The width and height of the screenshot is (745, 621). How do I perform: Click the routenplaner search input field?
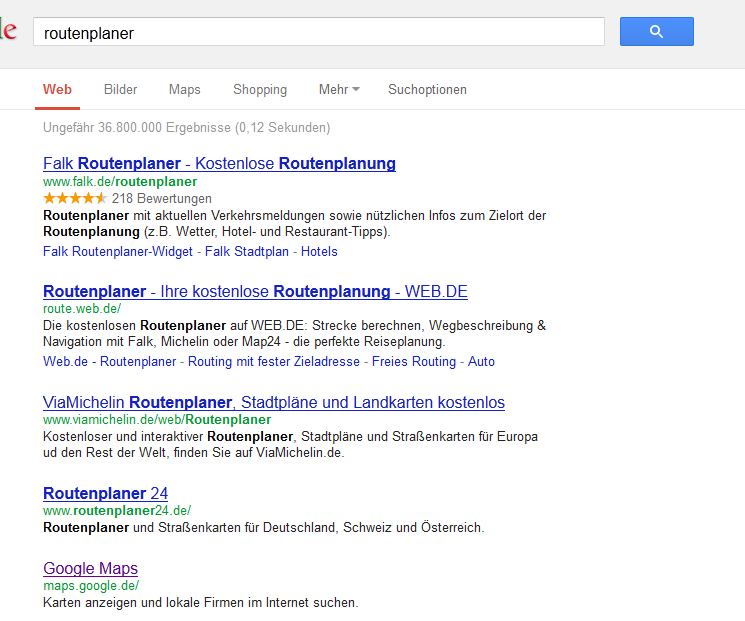point(319,32)
